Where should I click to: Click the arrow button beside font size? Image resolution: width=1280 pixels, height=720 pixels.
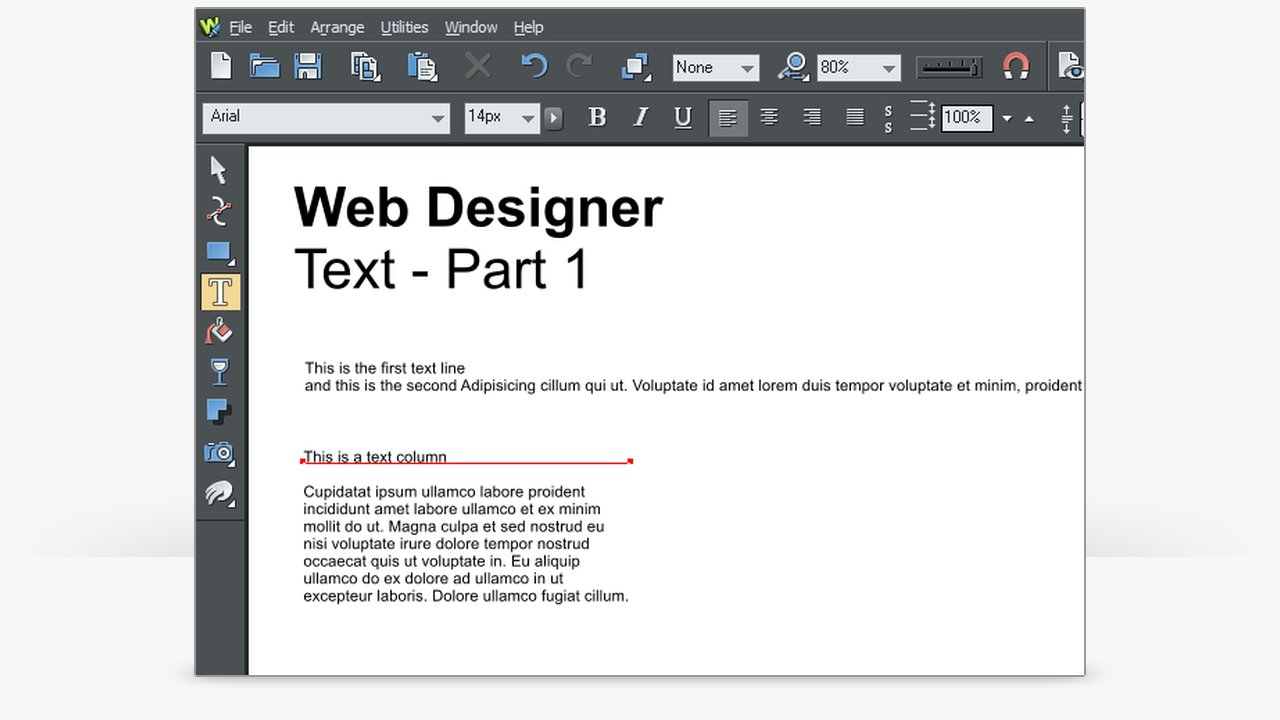point(553,118)
